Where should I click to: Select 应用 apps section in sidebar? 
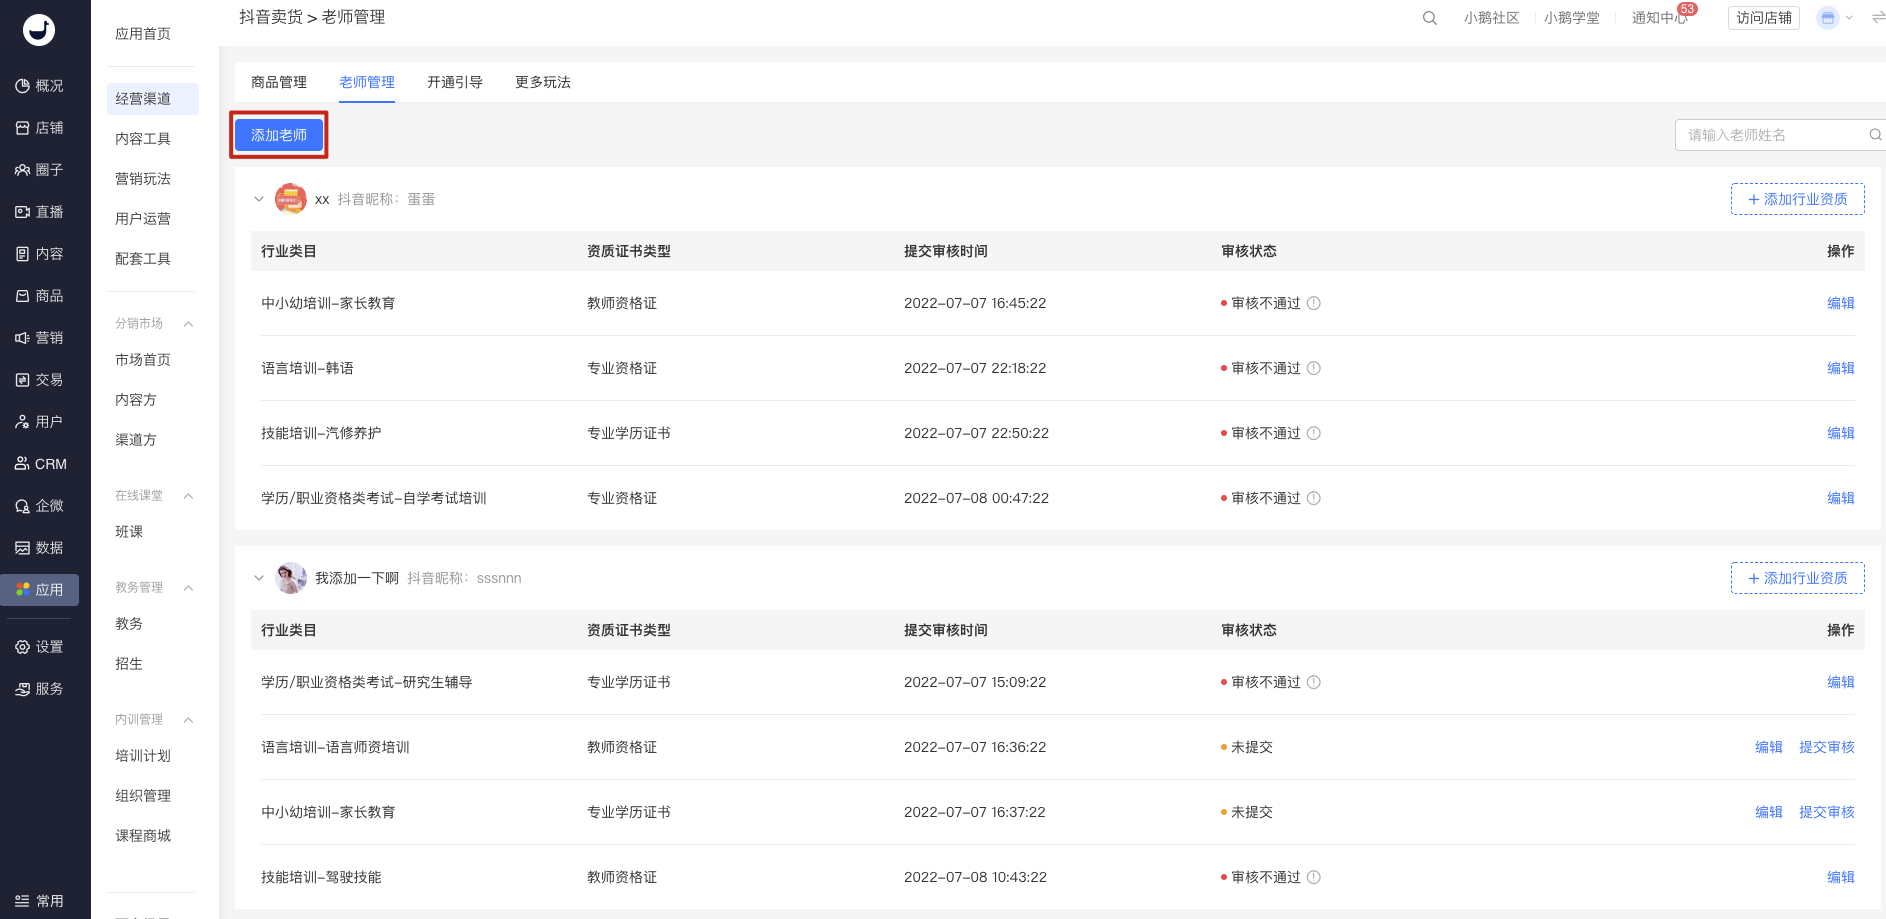point(40,590)
